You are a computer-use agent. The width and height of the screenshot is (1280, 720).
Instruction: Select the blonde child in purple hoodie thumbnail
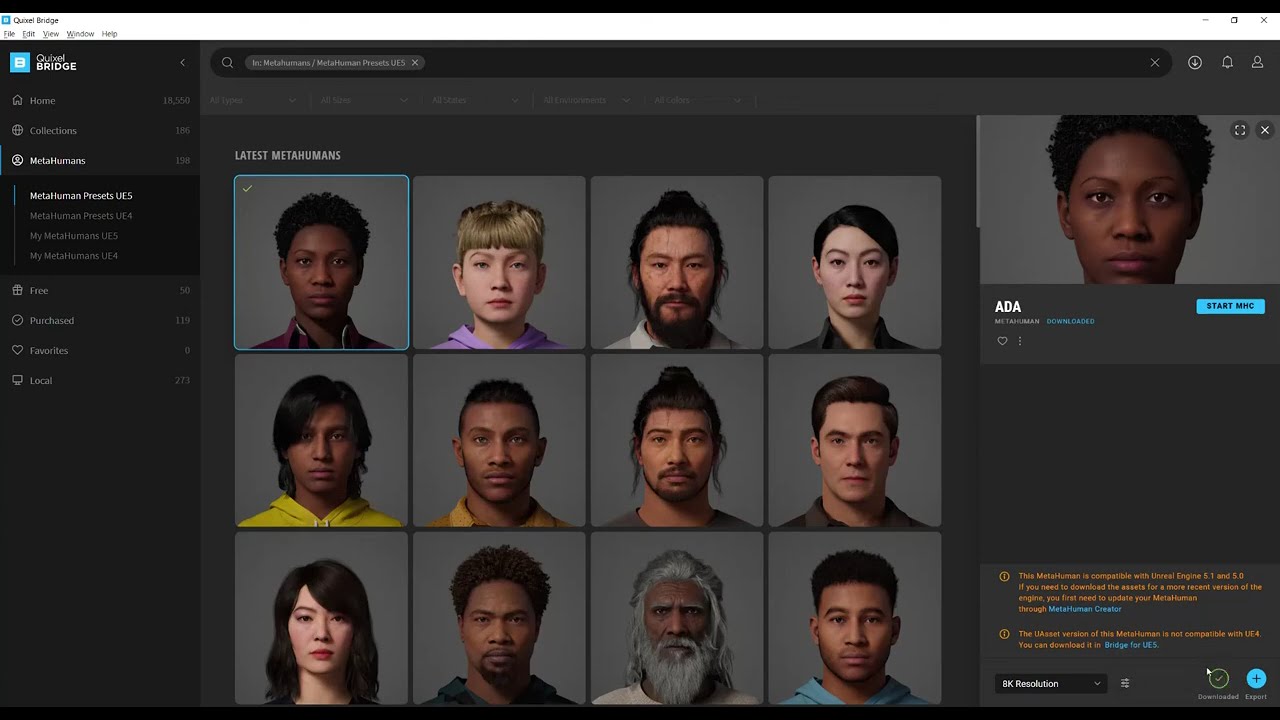click(499, 263)
